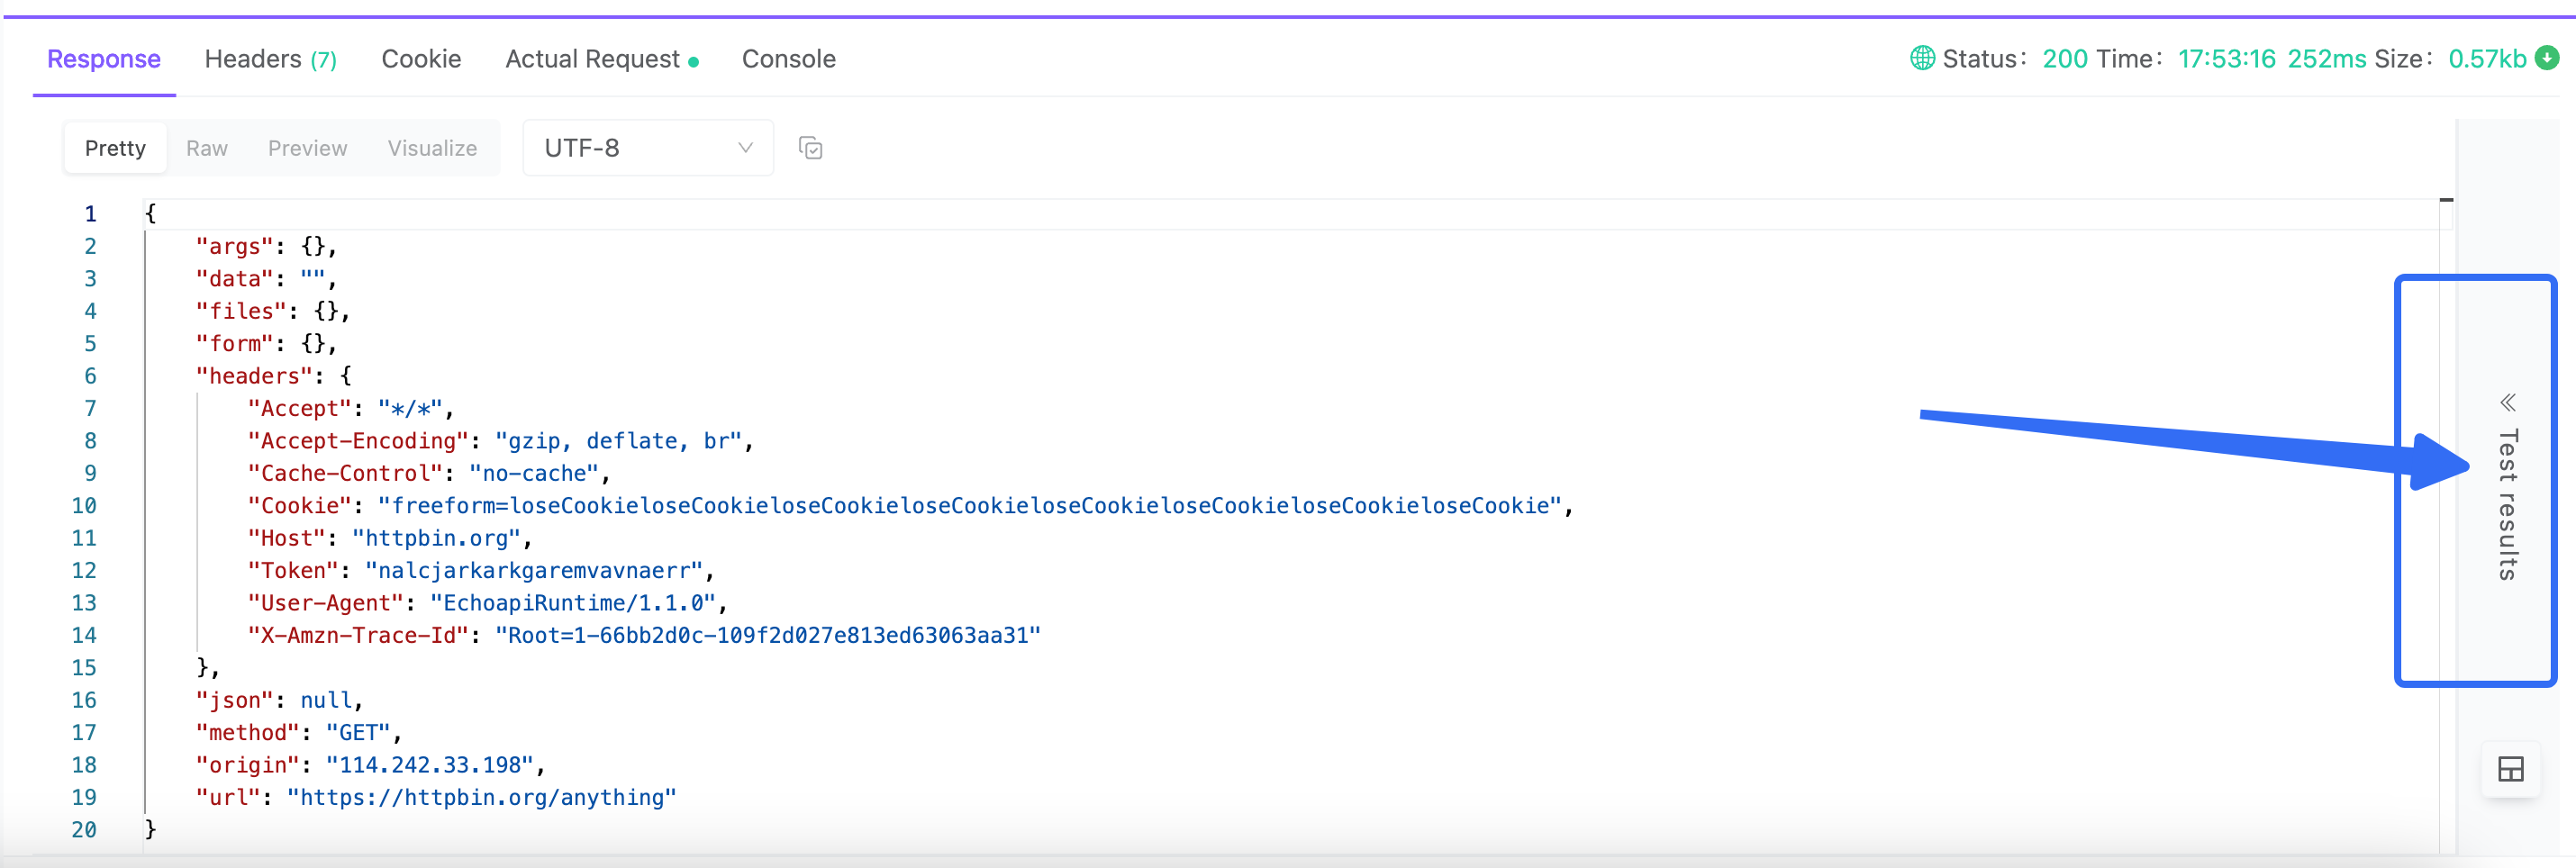Click the green download response icon
The height and width of the screenshot is (868, 2576).
(2547, 58)
